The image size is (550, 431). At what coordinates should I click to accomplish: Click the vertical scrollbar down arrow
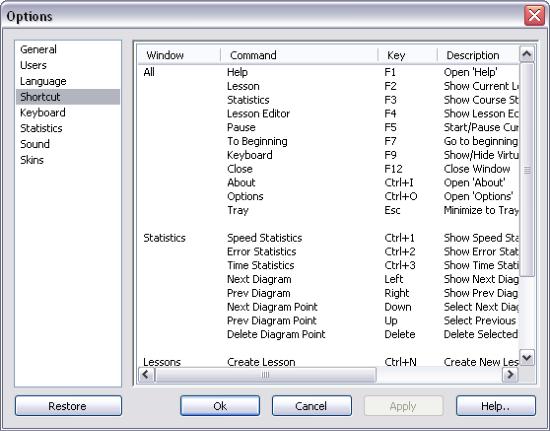click(526, 358)
